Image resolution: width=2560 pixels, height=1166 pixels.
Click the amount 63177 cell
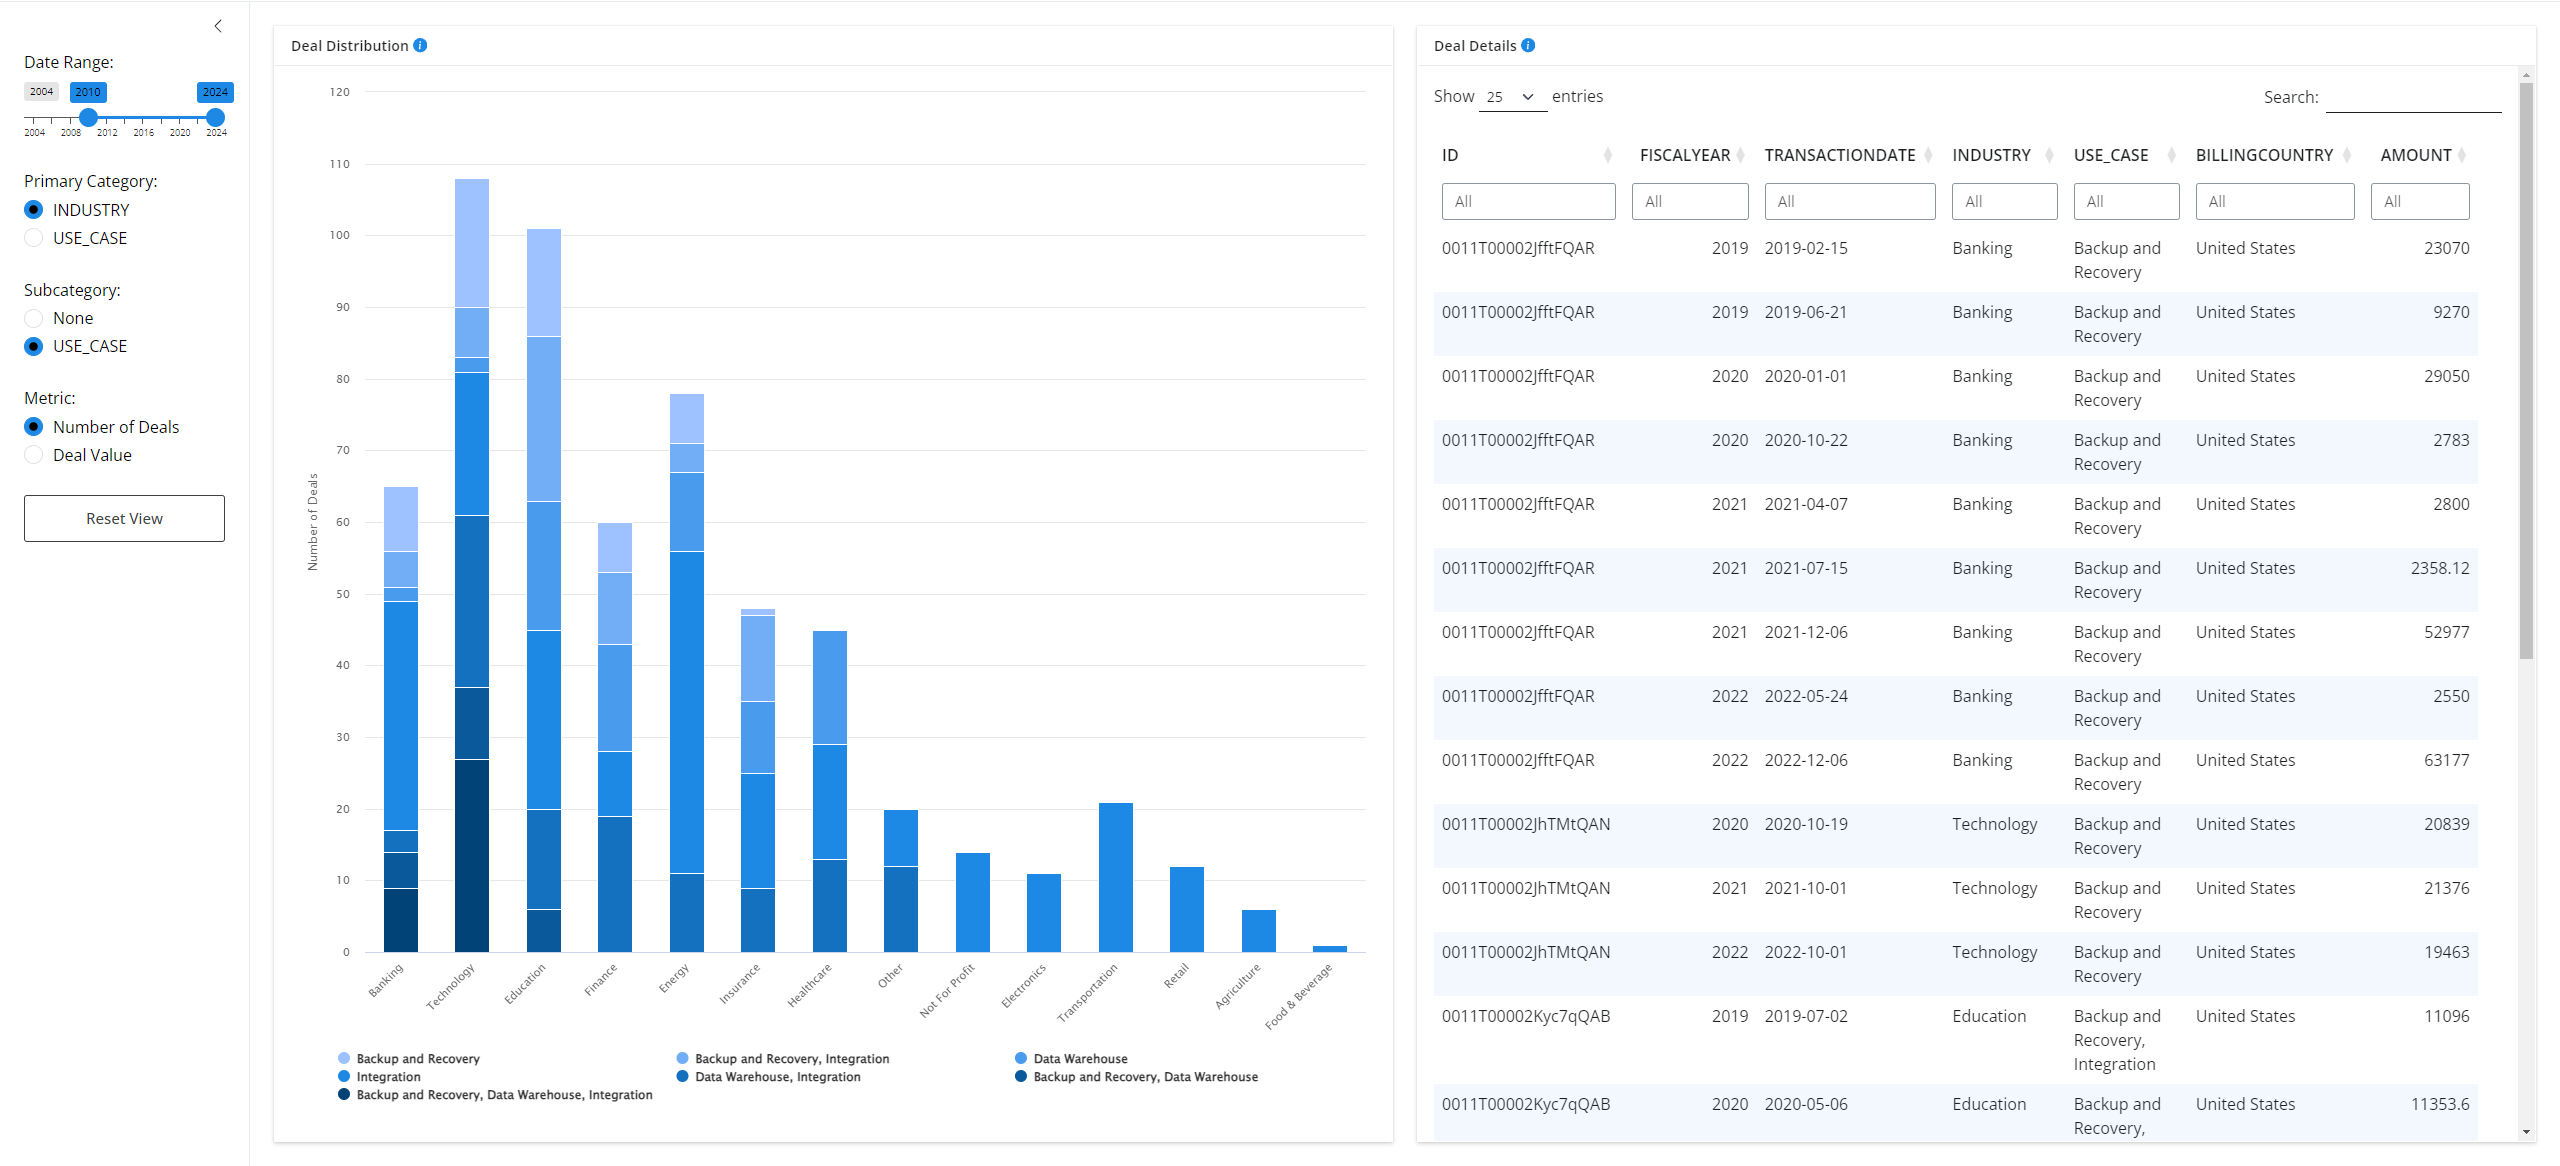[2446, 760]
